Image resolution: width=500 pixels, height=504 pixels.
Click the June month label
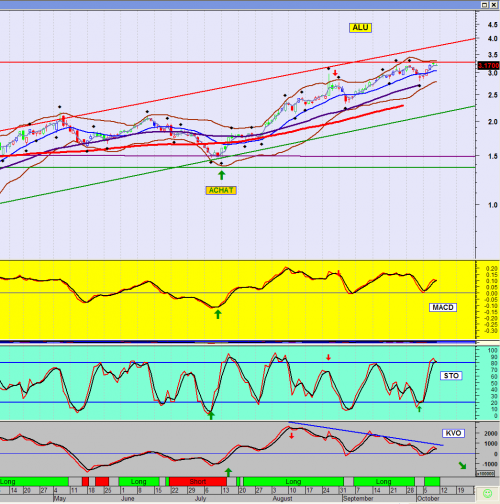tap(128, 499)
